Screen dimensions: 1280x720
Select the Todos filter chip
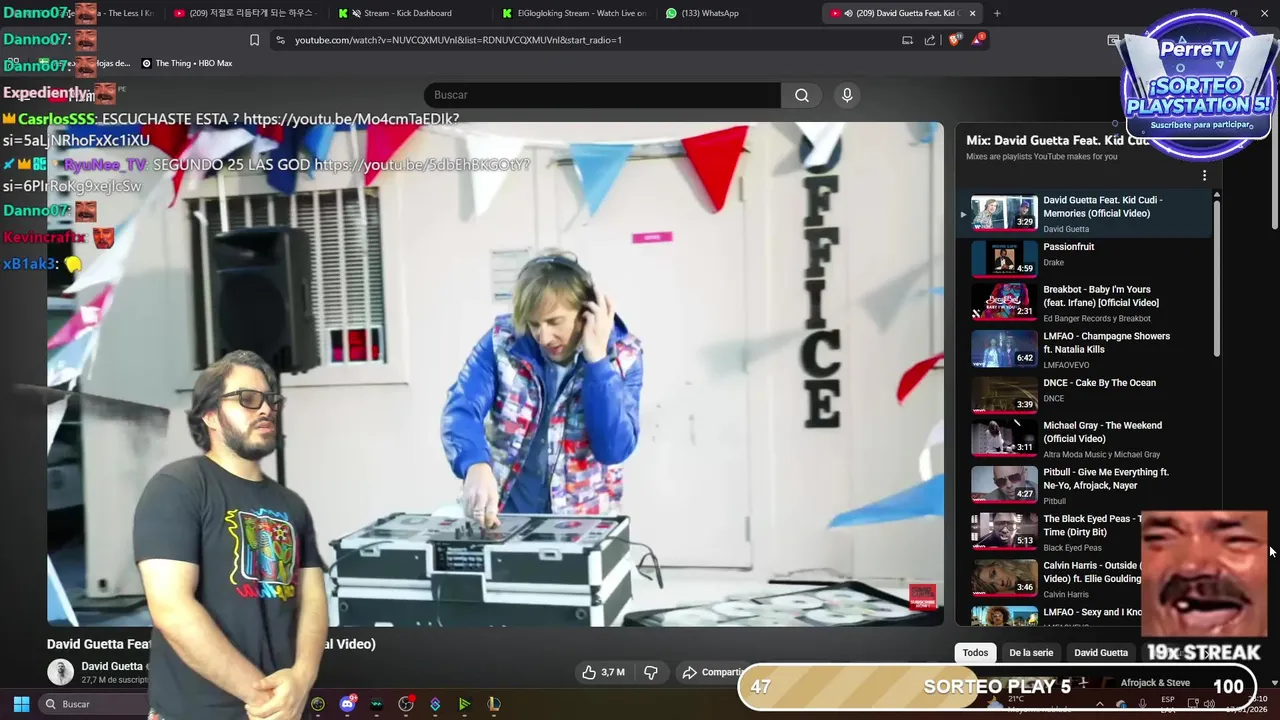[x=975, y=653]
